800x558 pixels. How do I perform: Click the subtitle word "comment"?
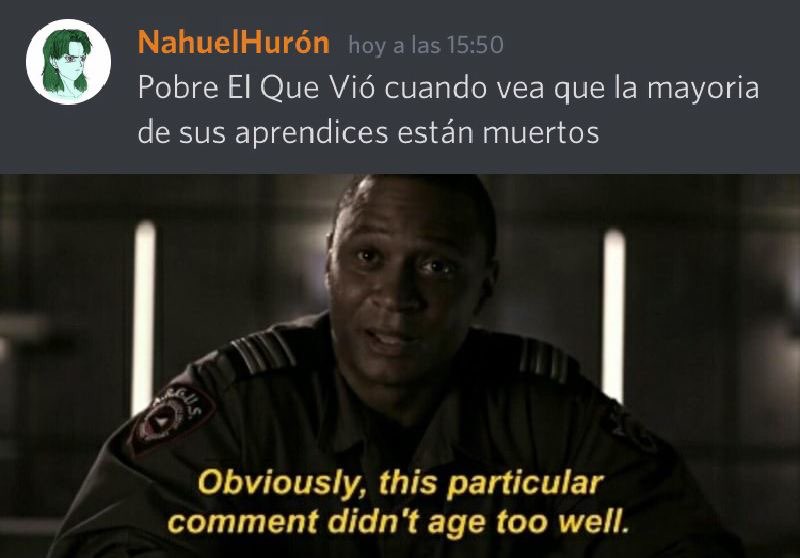pyautogui.click(x=243, y=522)
